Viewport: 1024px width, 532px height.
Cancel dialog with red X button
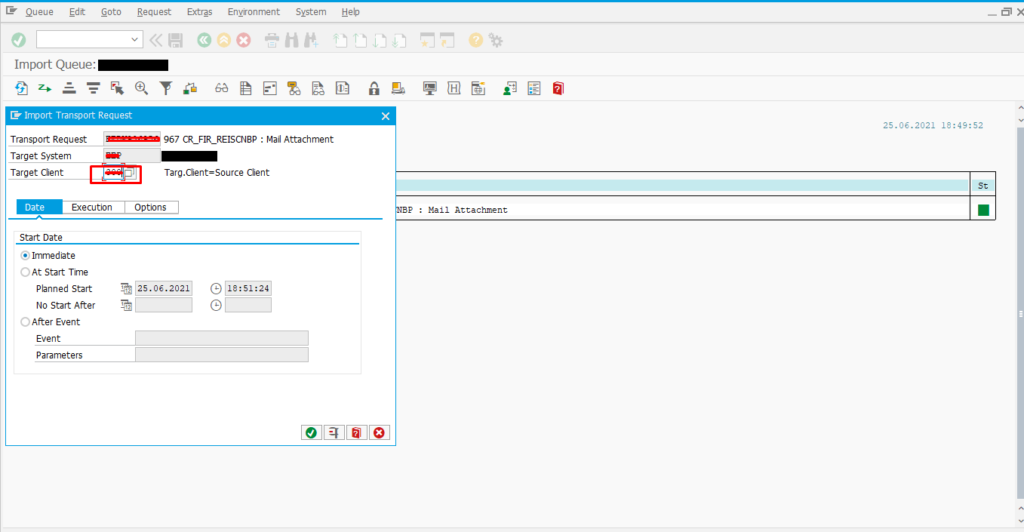379,432
